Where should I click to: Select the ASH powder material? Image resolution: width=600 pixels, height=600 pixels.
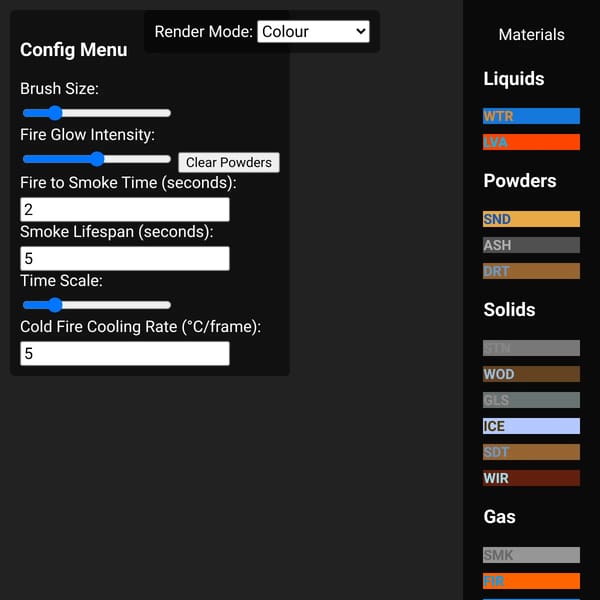tap(531, 245)
